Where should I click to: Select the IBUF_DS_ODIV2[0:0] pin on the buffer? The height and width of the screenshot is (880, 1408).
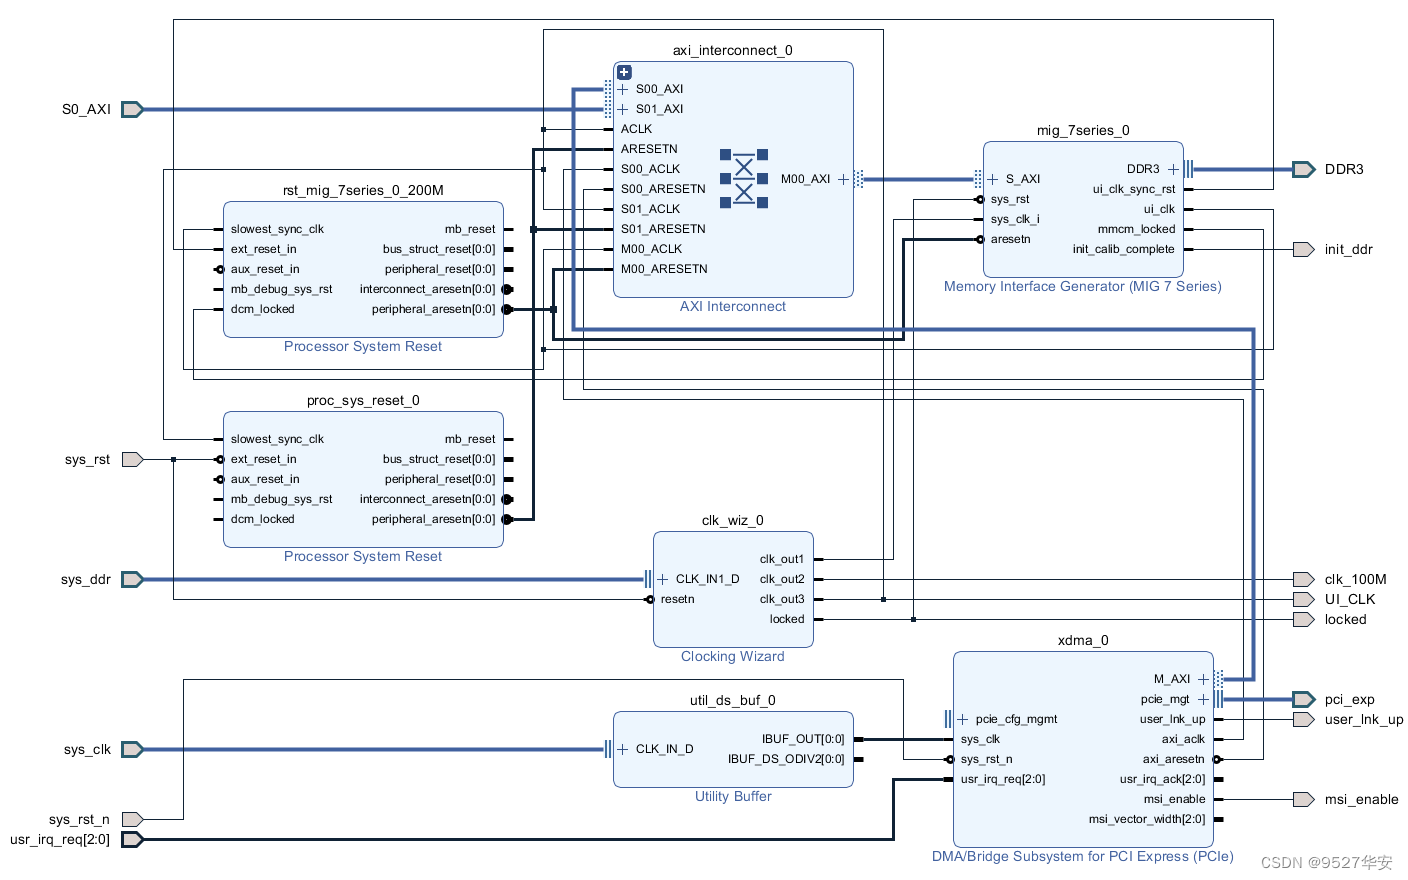[786, 759]
